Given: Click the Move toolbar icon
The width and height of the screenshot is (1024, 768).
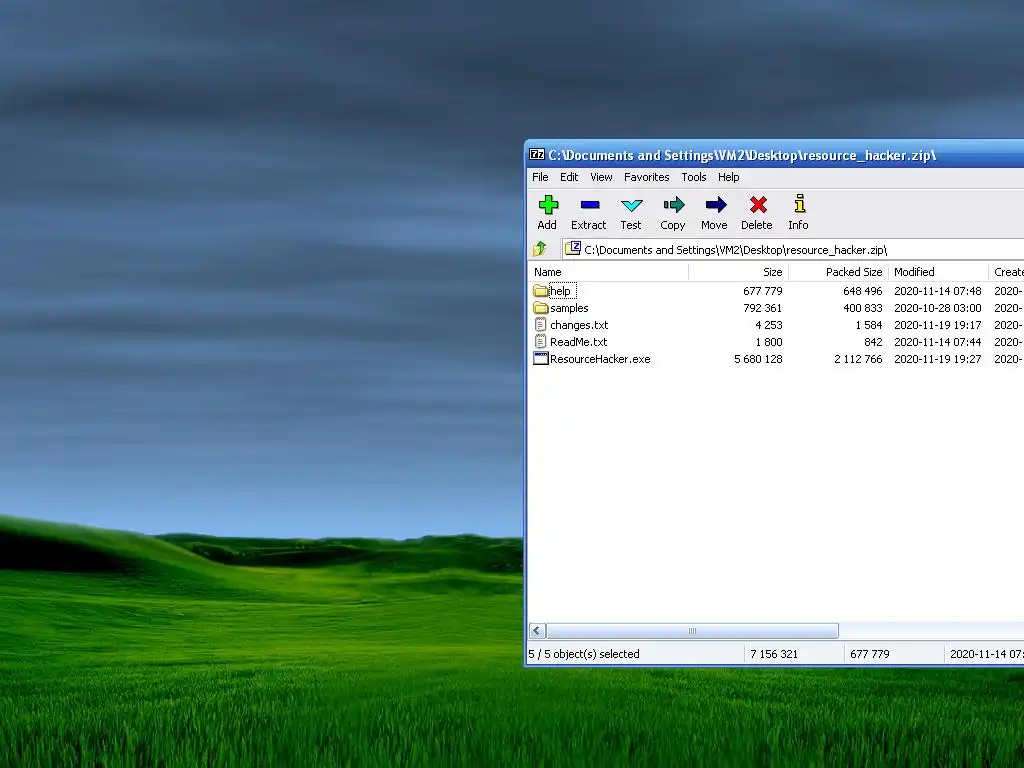Looking at the screenshot, I should [716, 205].
